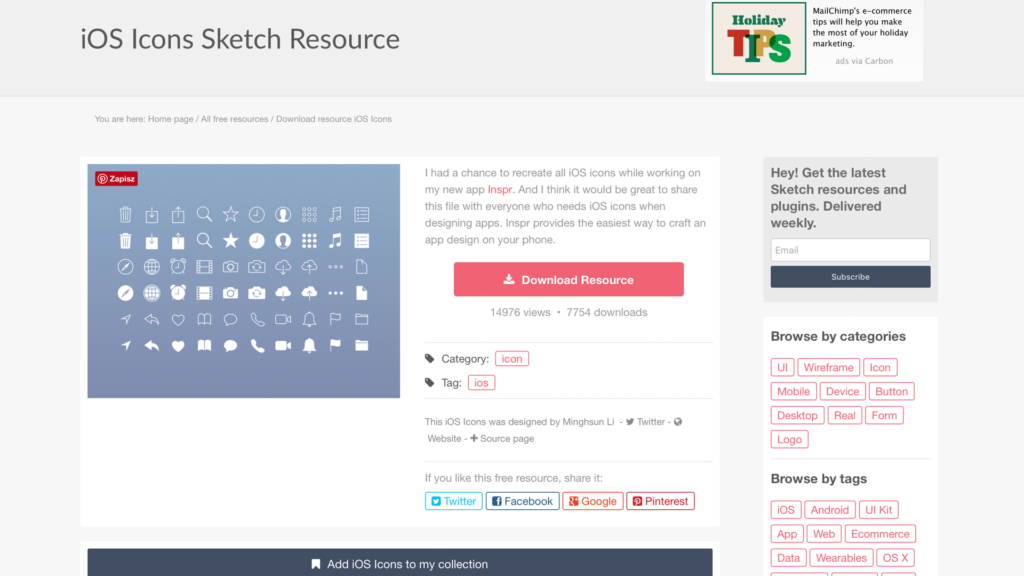The image size is (1024, 576).
Task: Select the Web tag
Action: [824, 534]
